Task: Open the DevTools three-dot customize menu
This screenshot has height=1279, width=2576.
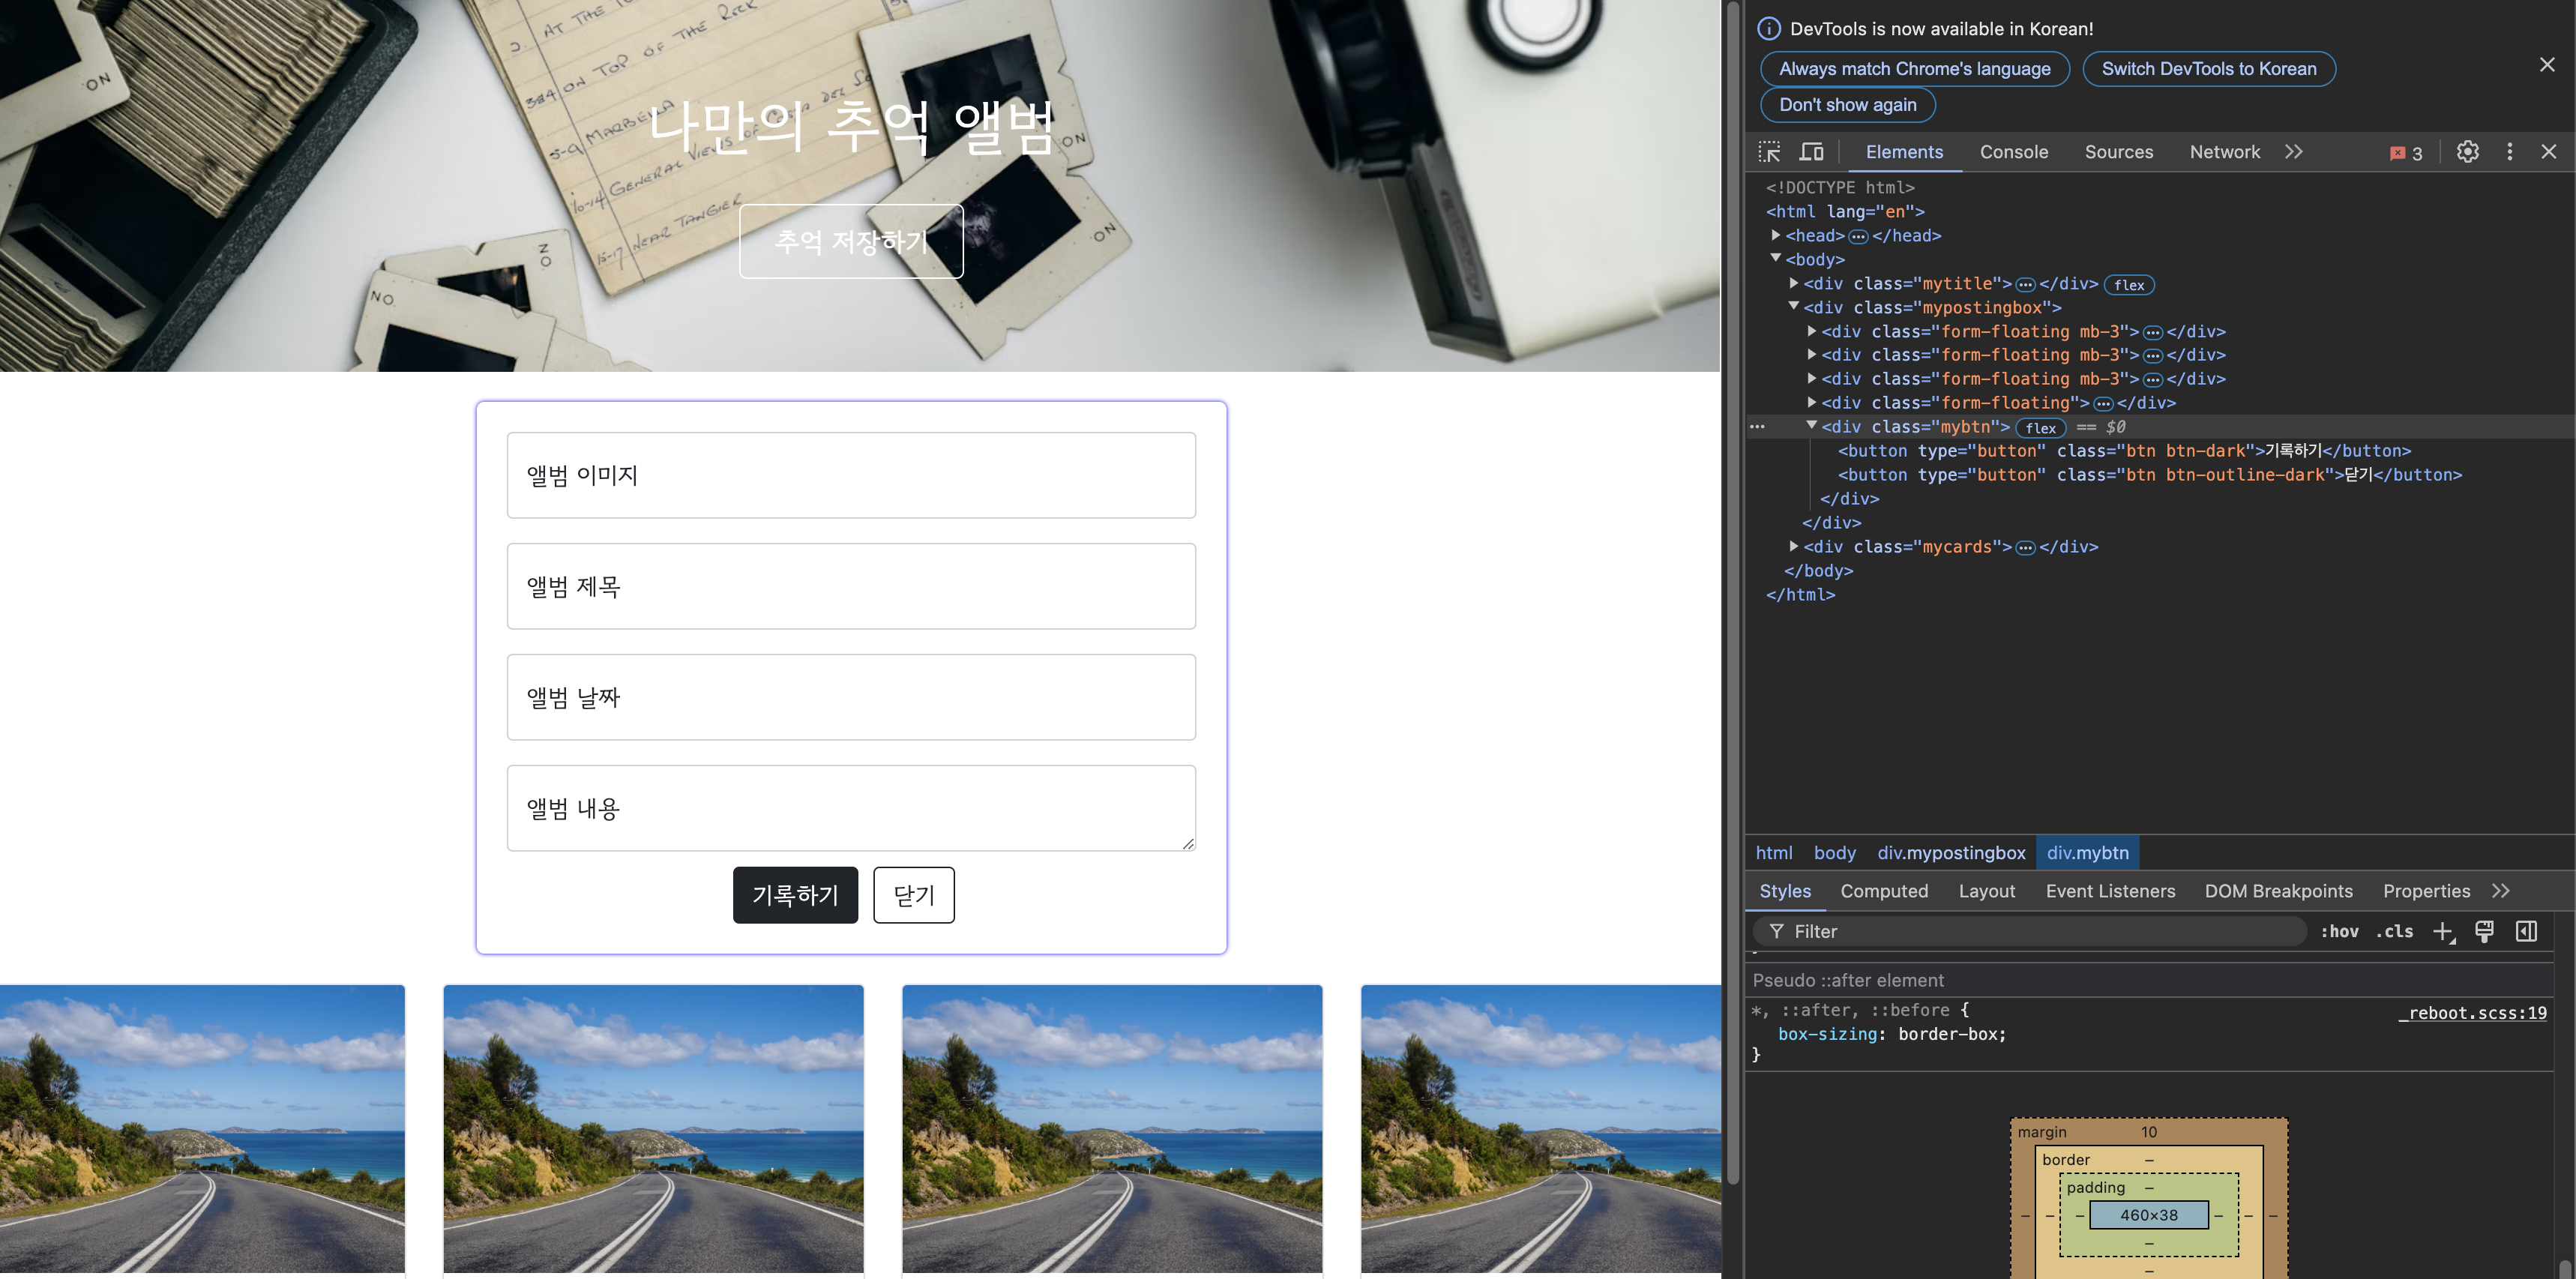Action: (2509, 152)
